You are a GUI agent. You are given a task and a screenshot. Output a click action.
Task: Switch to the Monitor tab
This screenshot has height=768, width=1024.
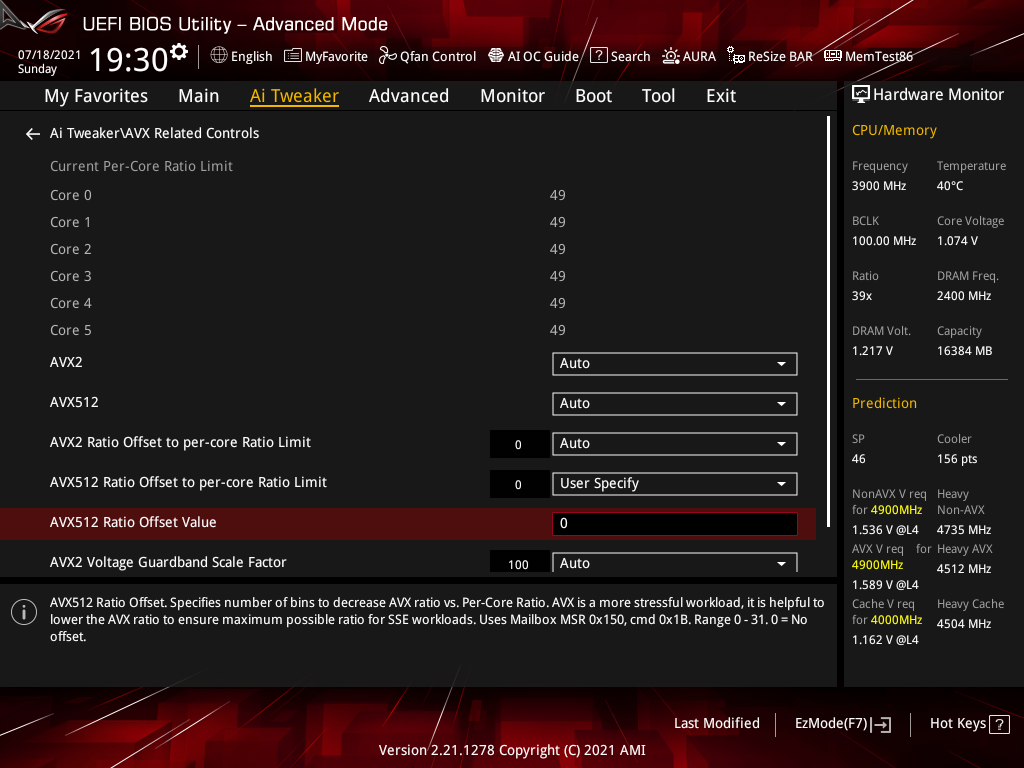512,95
